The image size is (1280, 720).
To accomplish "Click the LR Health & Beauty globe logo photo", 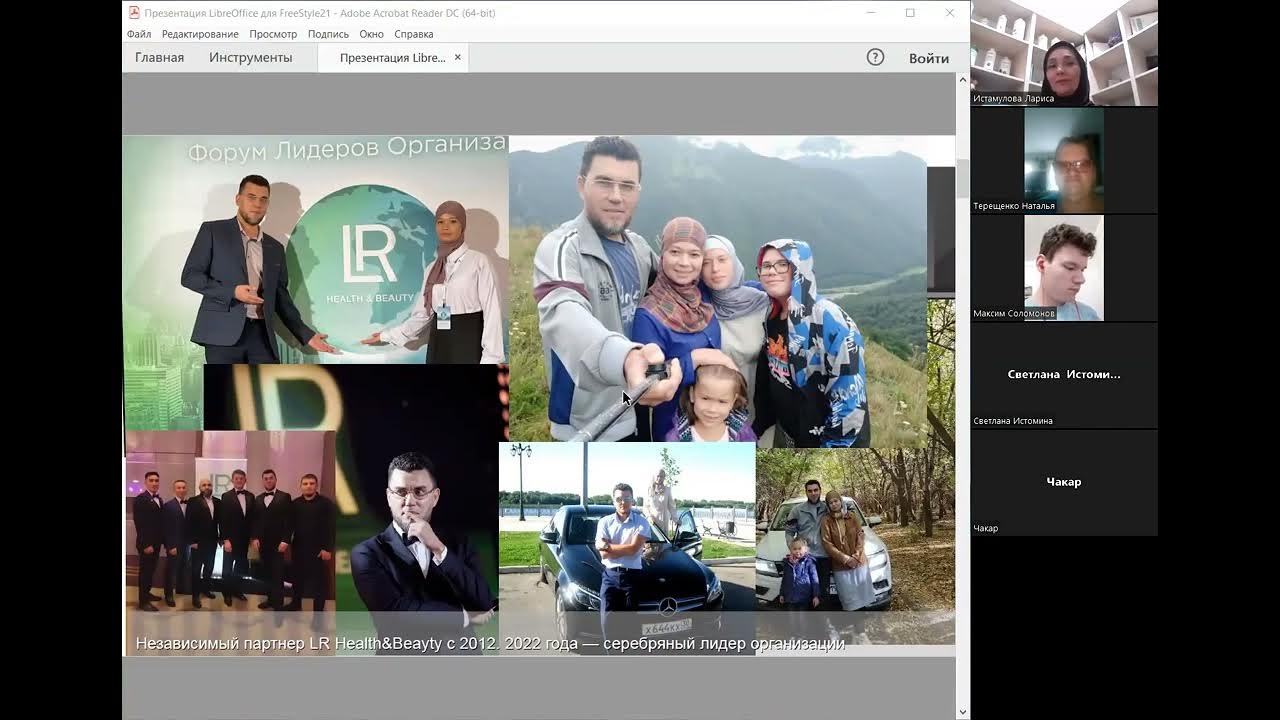I will [x=316, y=250].
